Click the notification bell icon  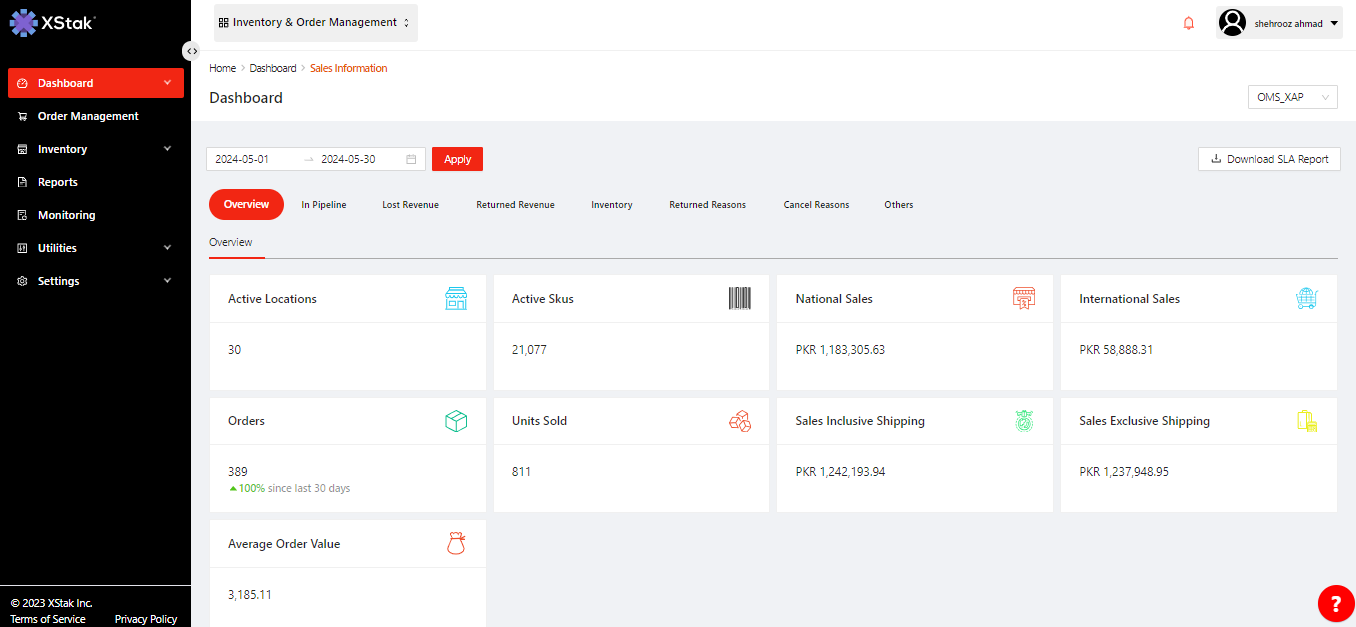click(x=1188, y=23)
